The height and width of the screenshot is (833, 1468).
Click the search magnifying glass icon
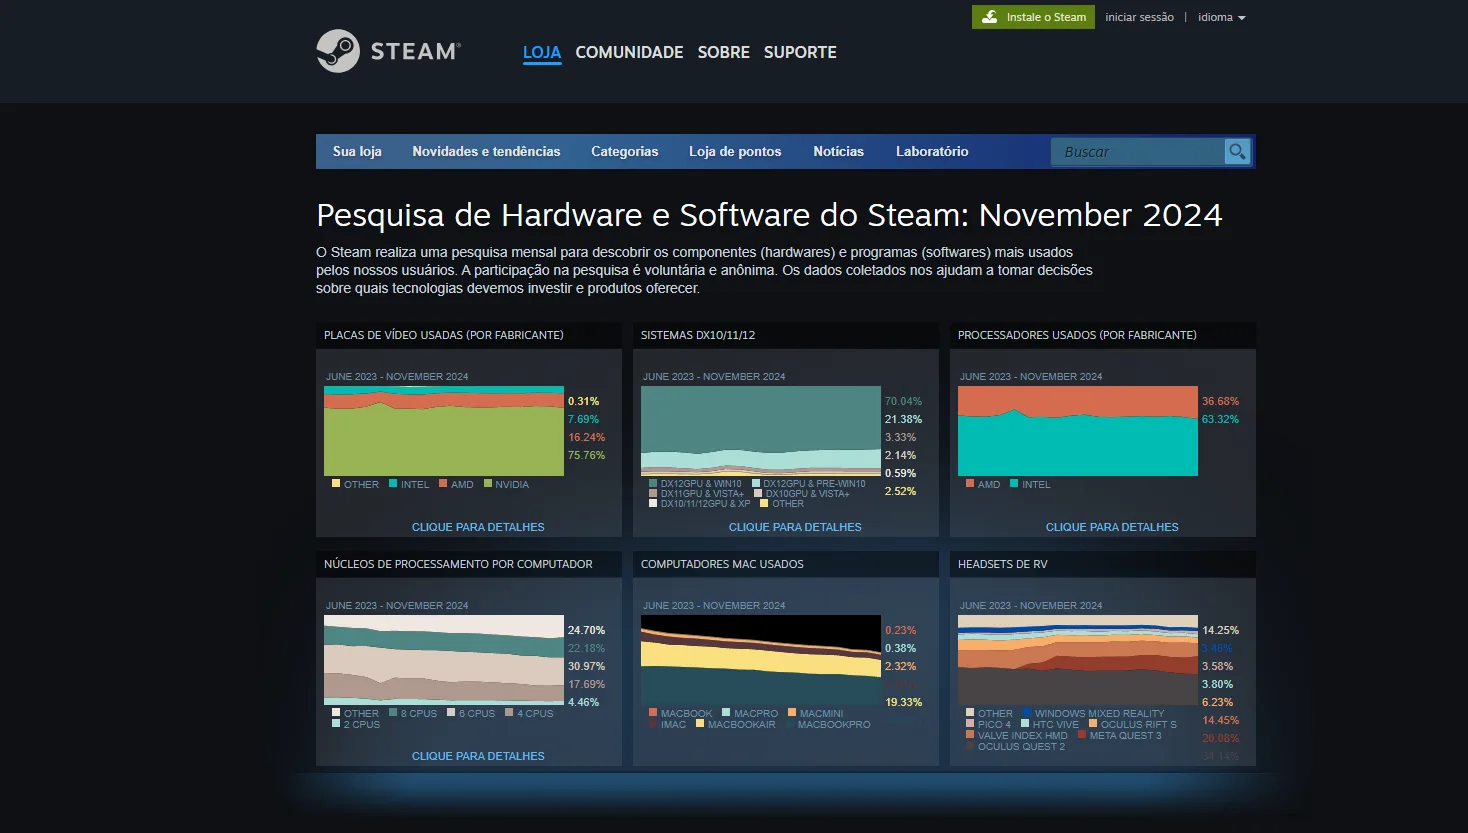(1237, 151)
